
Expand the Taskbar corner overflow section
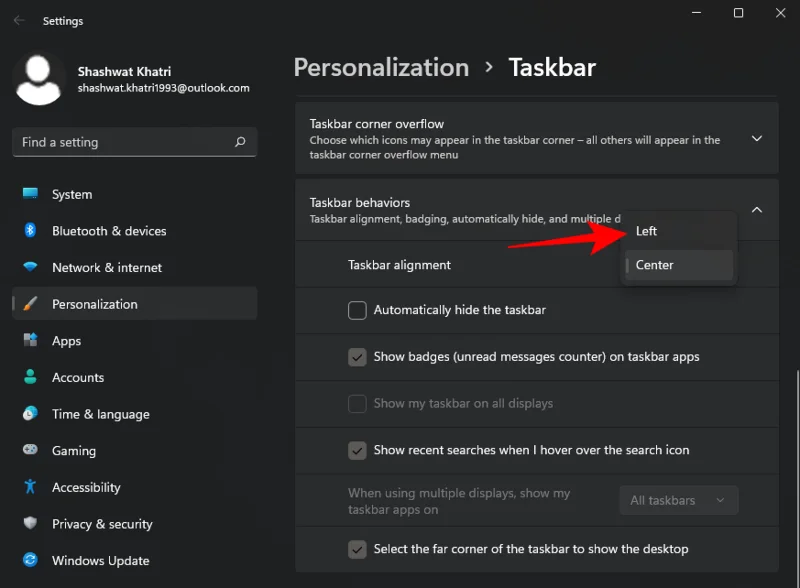point(757,139)
